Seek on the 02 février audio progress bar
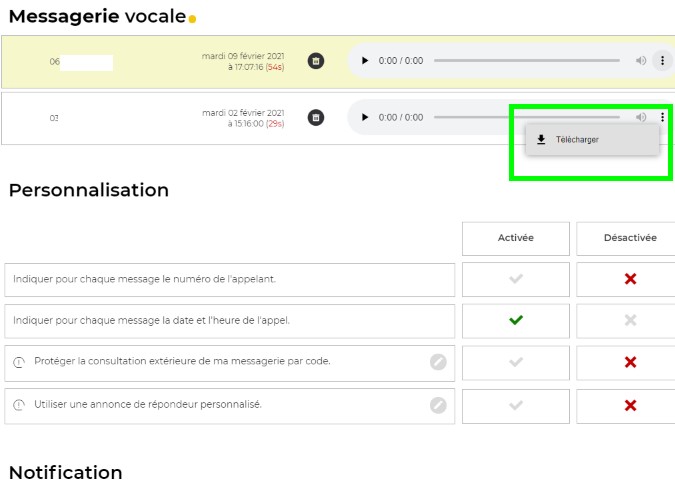 point(526,117)
